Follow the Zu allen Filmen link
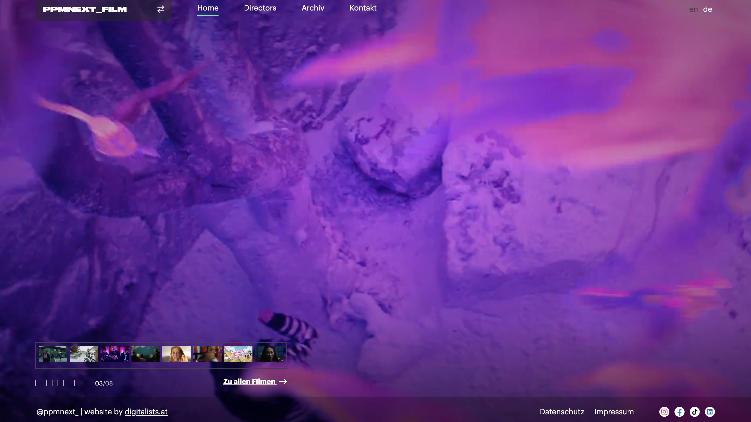 pos(255,382)
